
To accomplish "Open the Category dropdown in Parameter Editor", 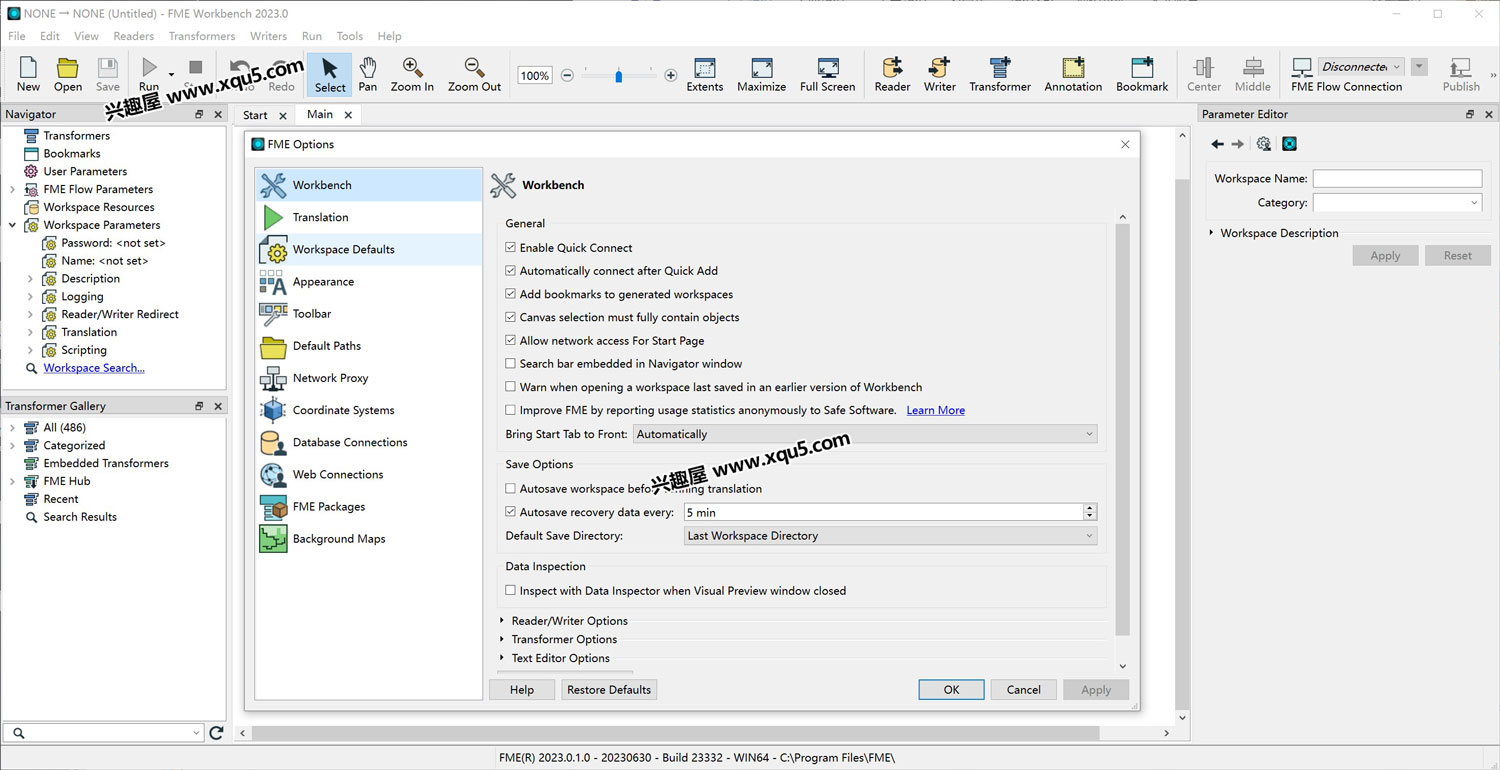I will pos(1397,203).
